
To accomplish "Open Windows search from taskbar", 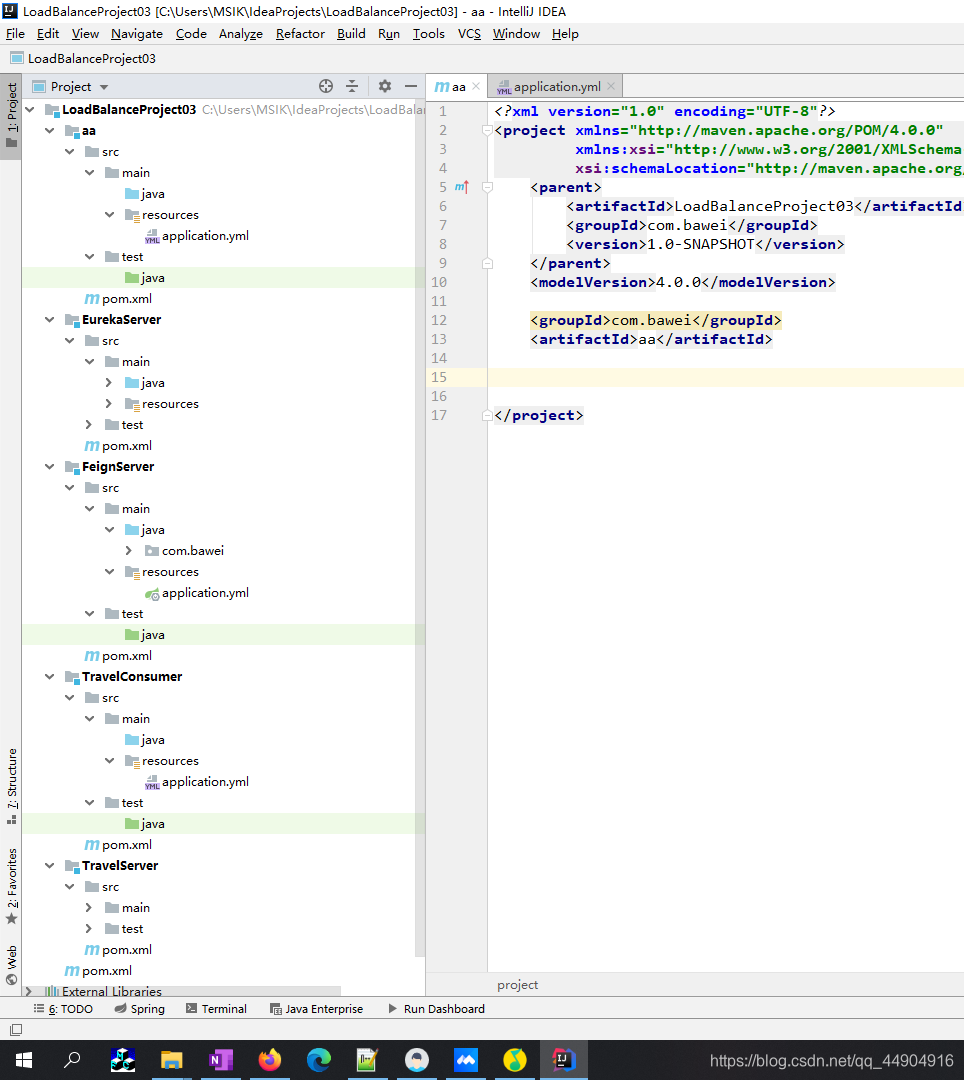I will click(x=72, y=1060).
